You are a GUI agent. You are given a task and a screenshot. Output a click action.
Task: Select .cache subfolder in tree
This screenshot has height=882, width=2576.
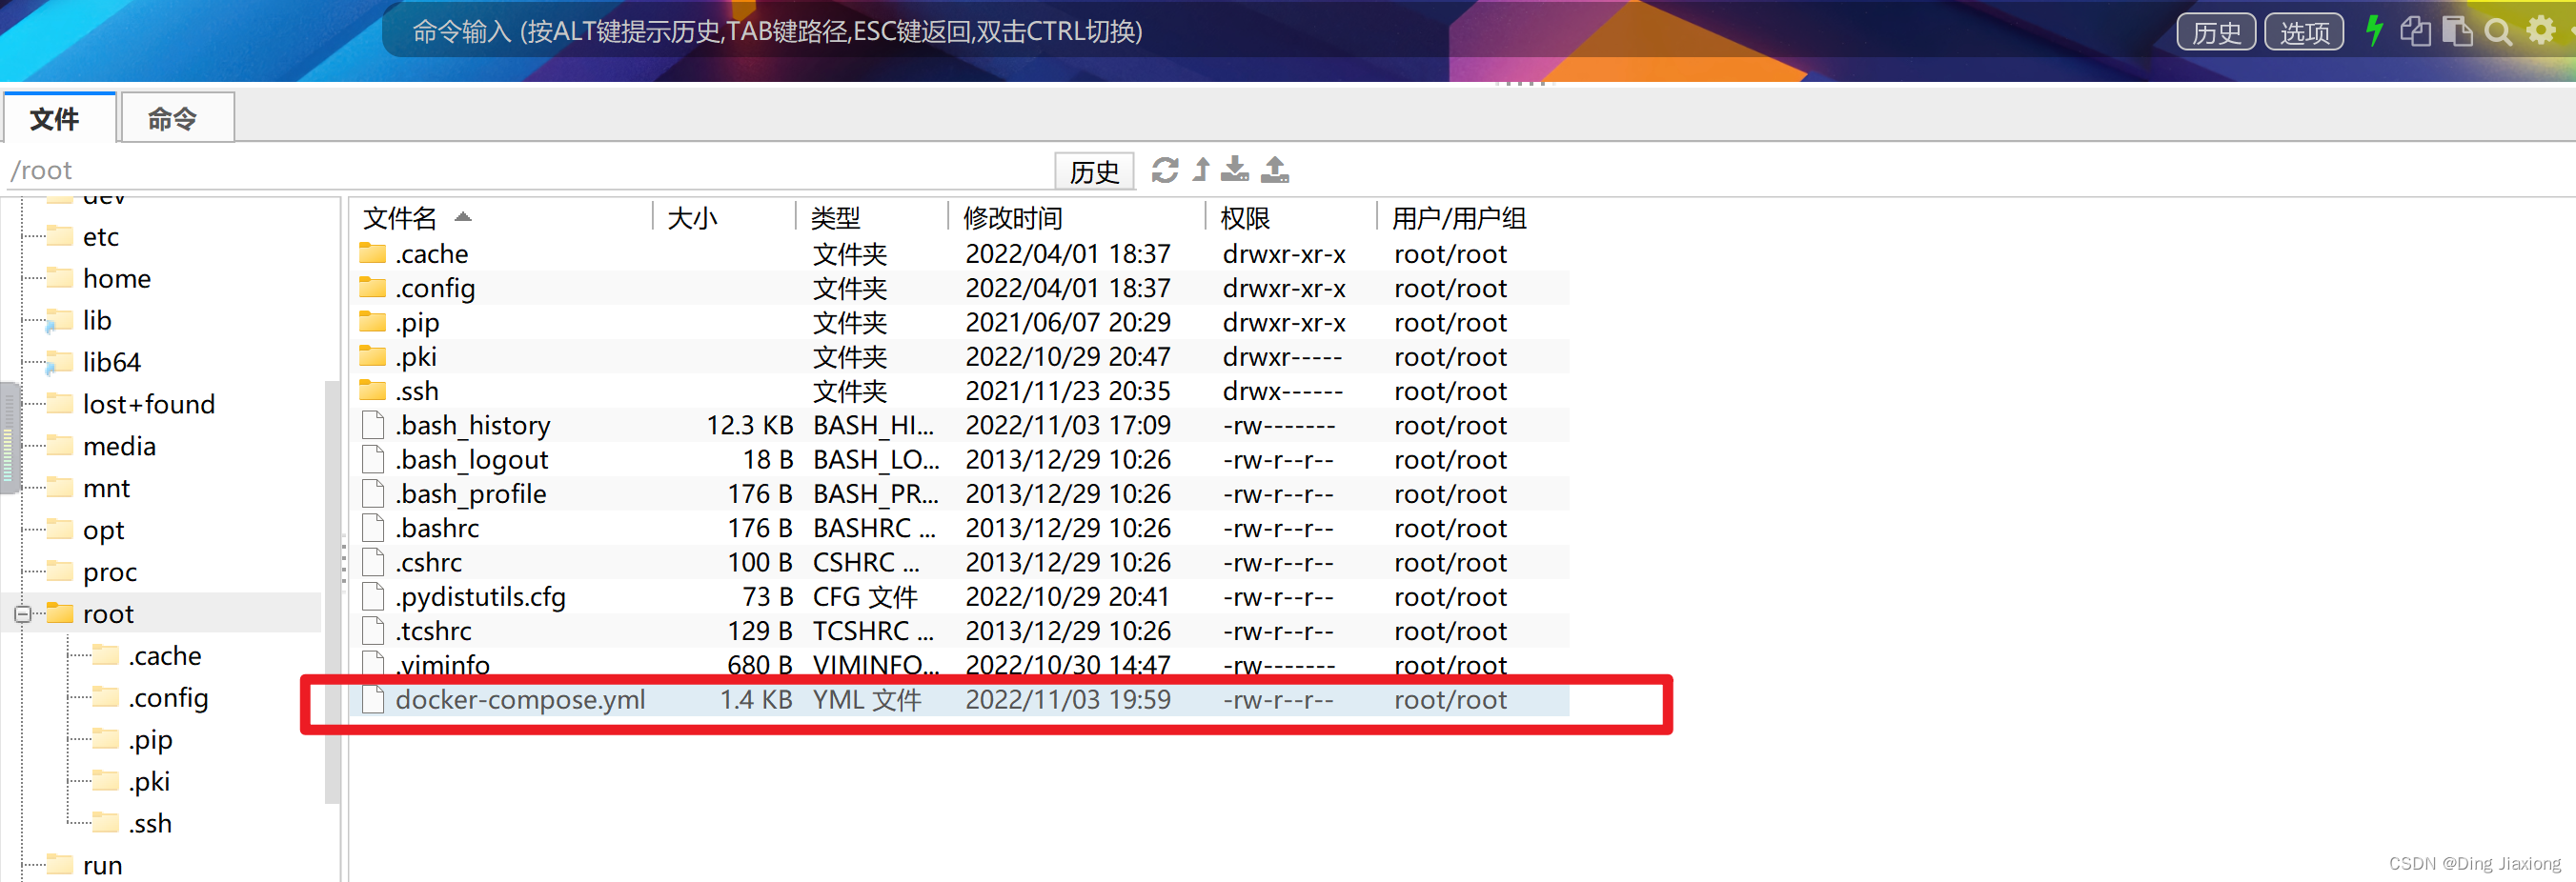[164, 656]
